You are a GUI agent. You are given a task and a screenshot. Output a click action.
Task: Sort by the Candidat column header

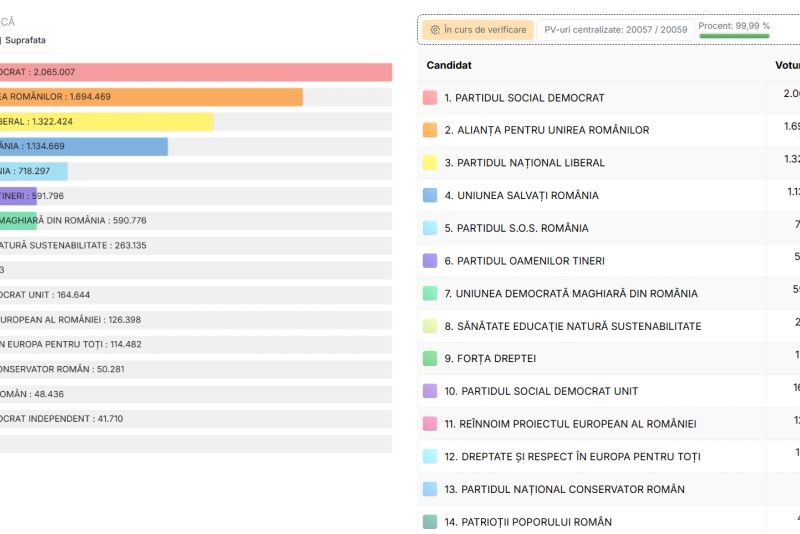(449, 65)
